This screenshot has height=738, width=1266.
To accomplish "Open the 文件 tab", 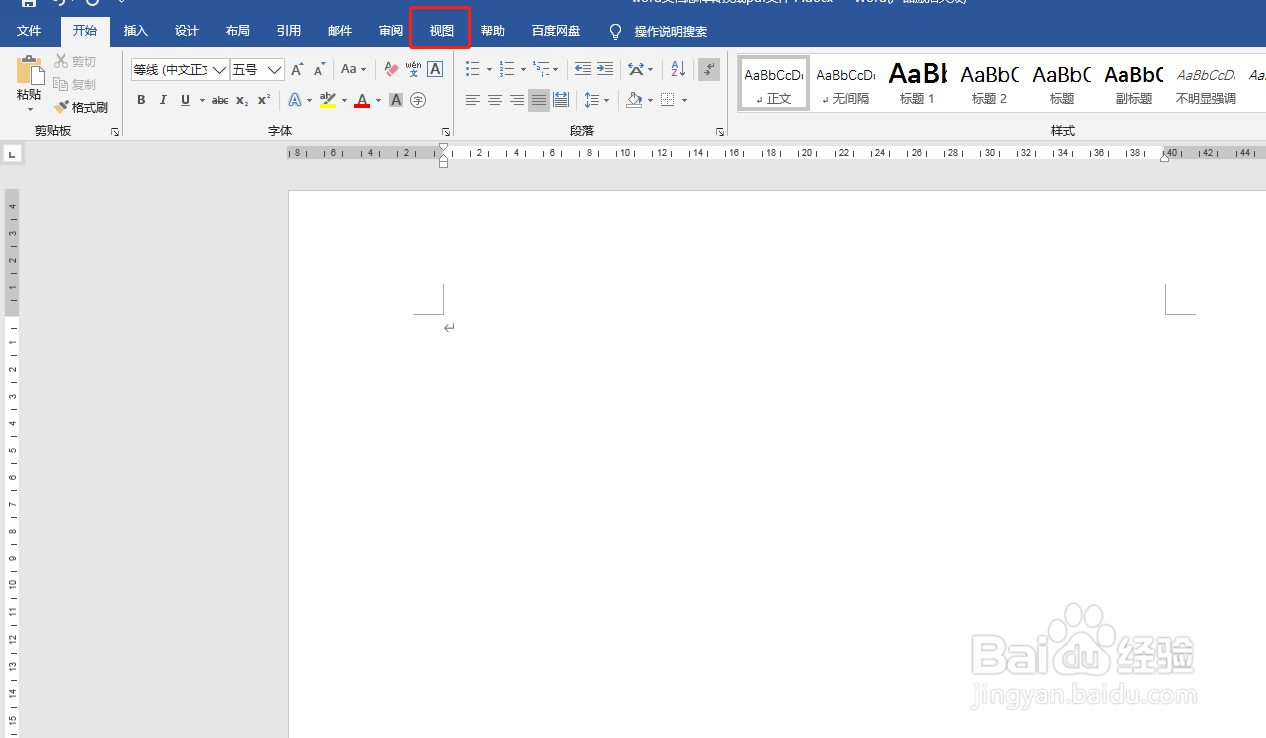I will (30, 31).
